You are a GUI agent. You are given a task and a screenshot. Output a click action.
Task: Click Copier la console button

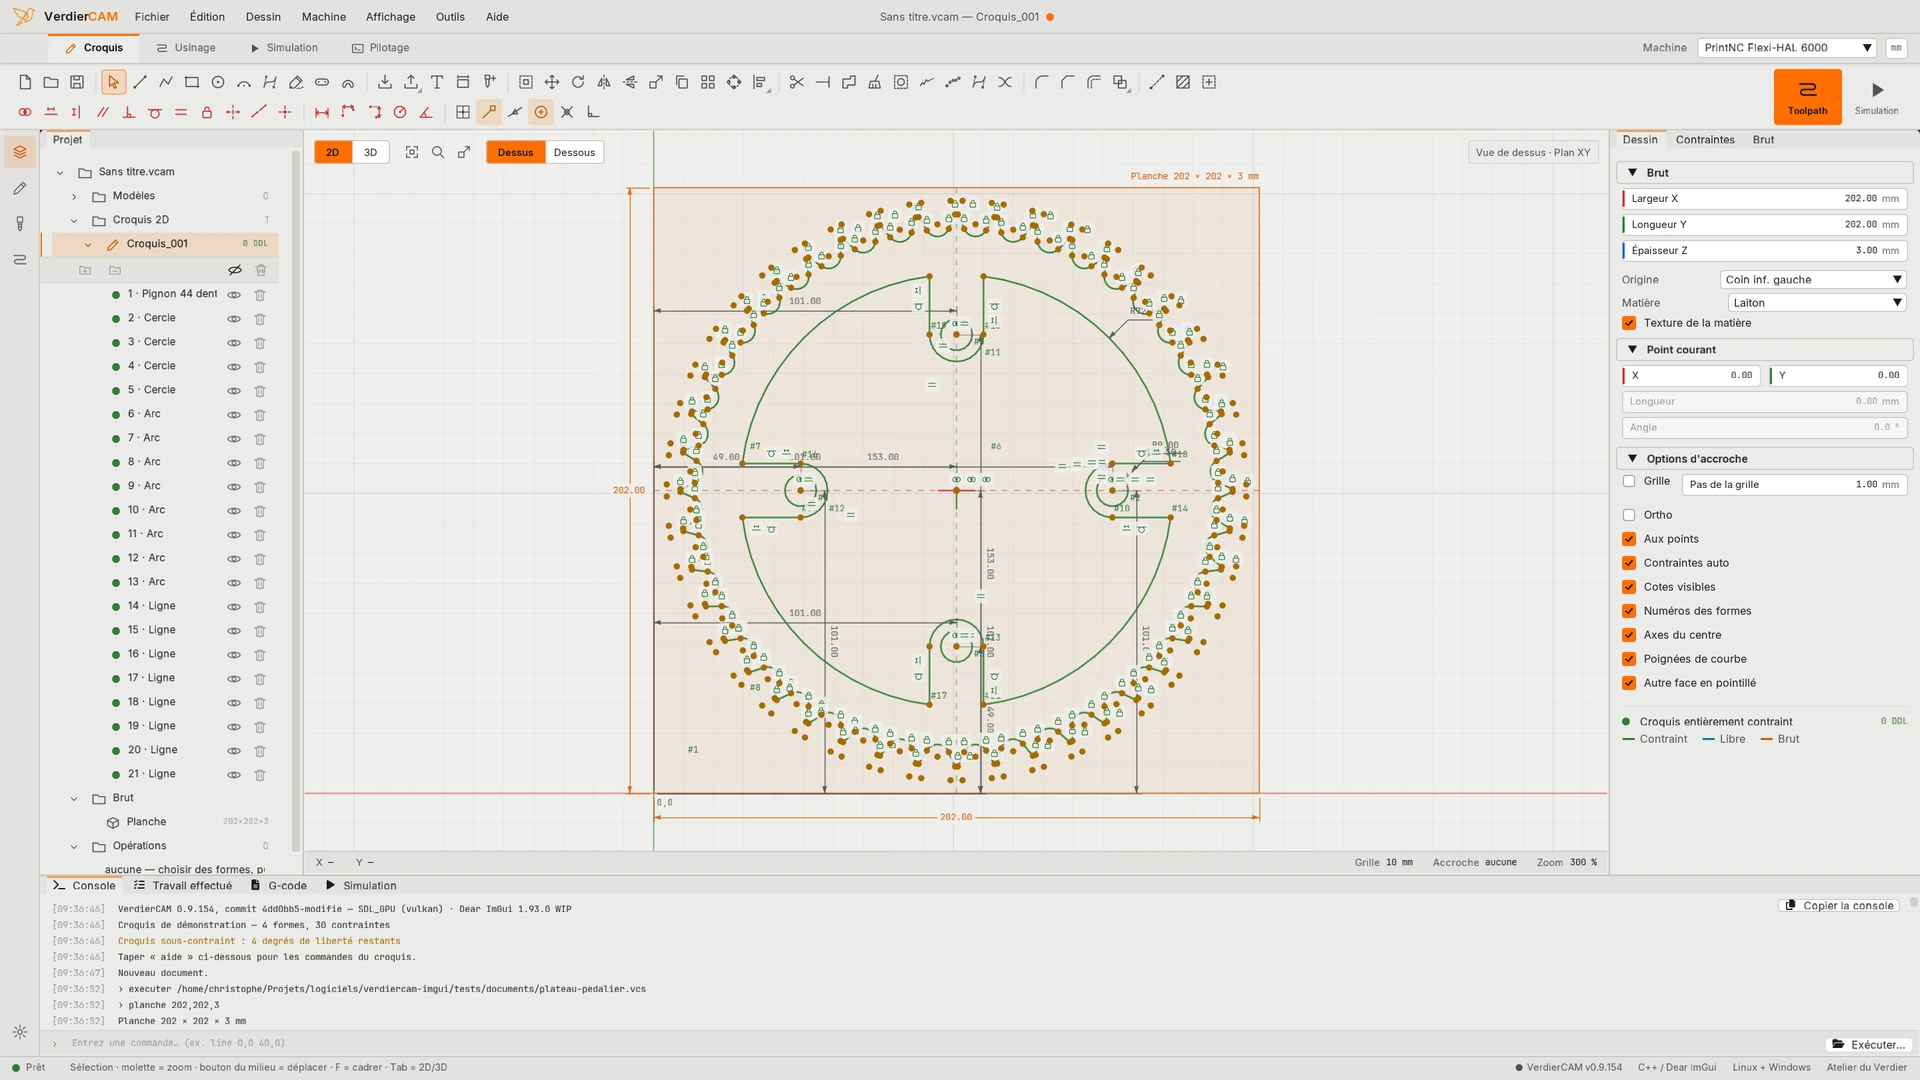click(x=1840, y=906)
